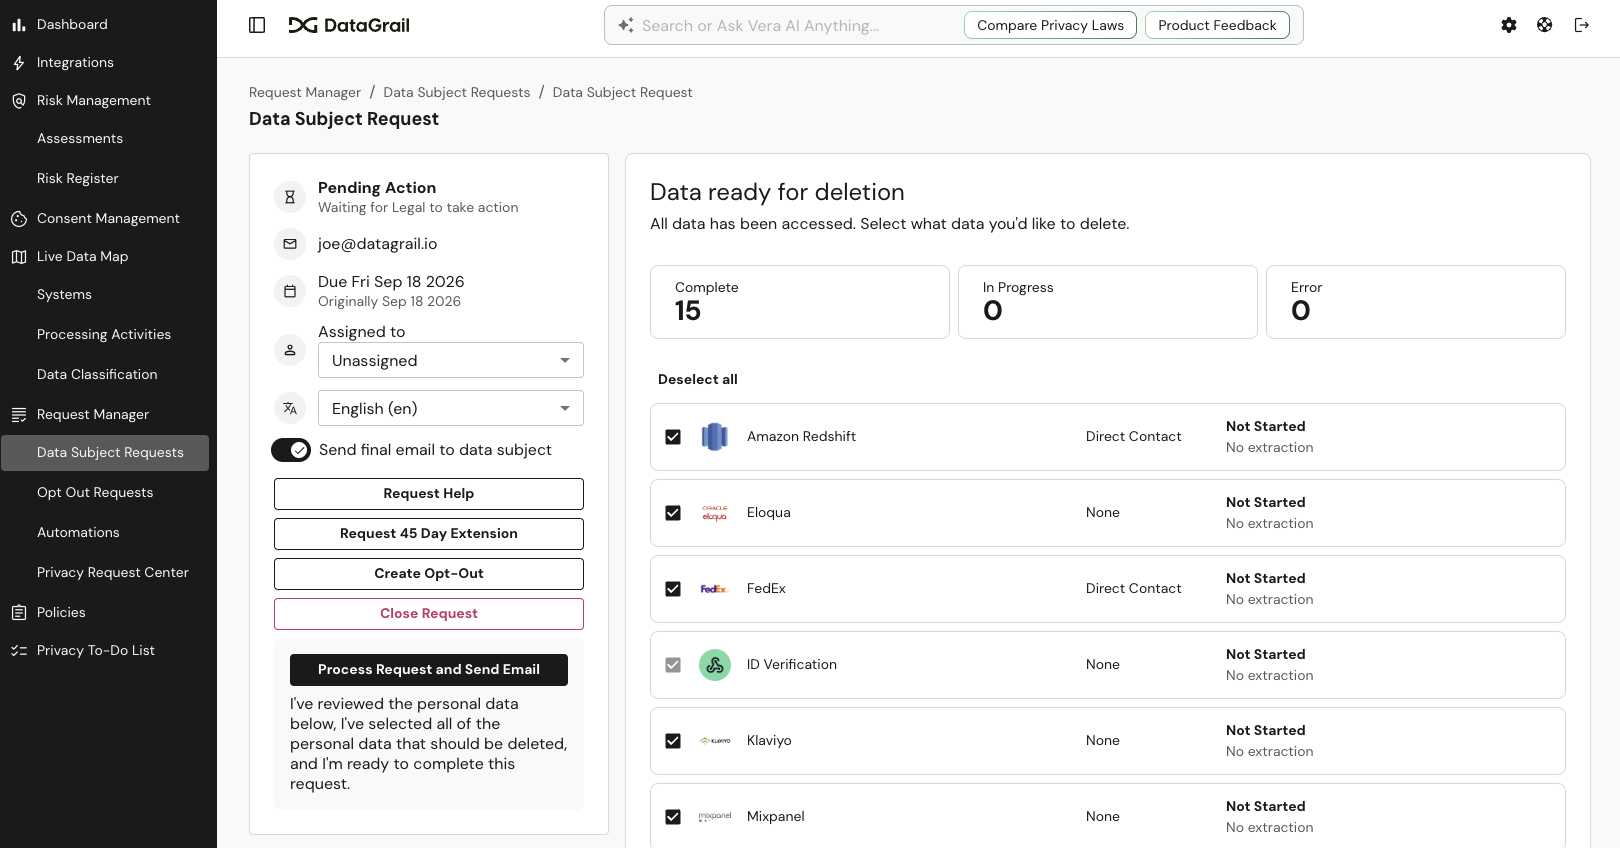Click the hourglass Pending Action icon

tap(290, 197)
